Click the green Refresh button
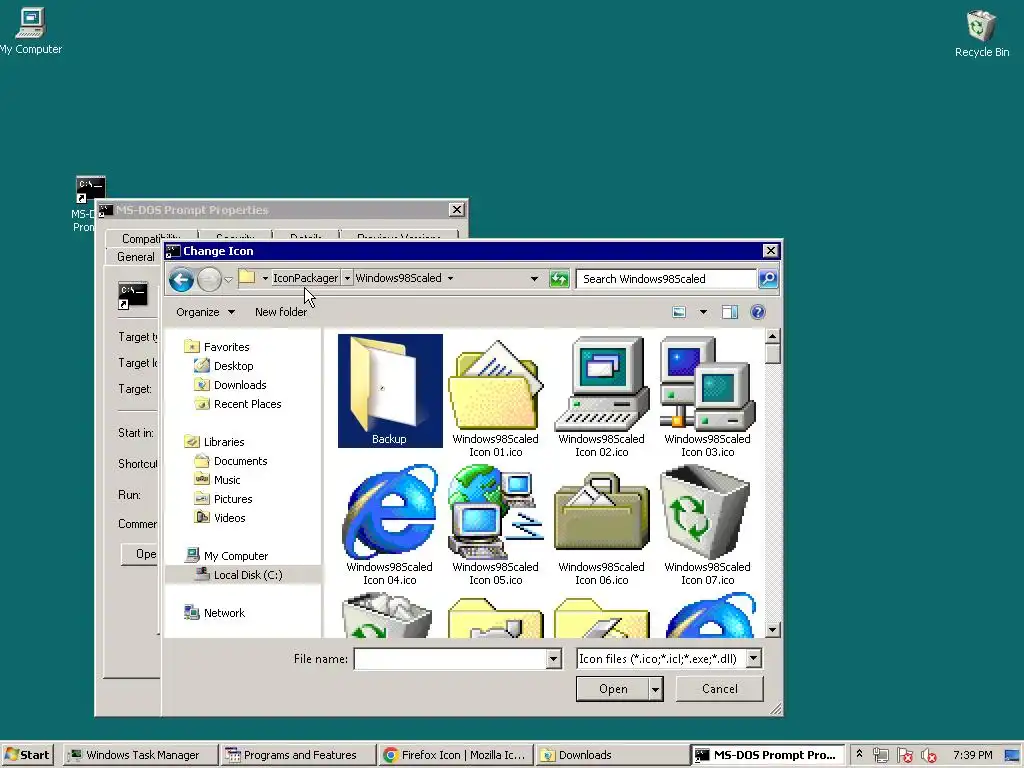The image size is (1024, 768). coord(559,279)
